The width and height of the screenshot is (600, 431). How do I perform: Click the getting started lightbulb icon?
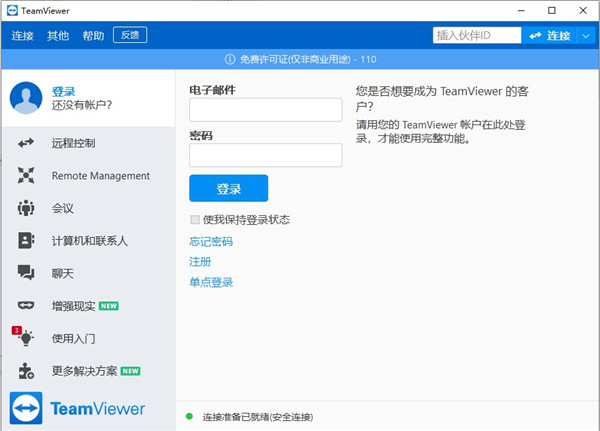tap(26, 338)
